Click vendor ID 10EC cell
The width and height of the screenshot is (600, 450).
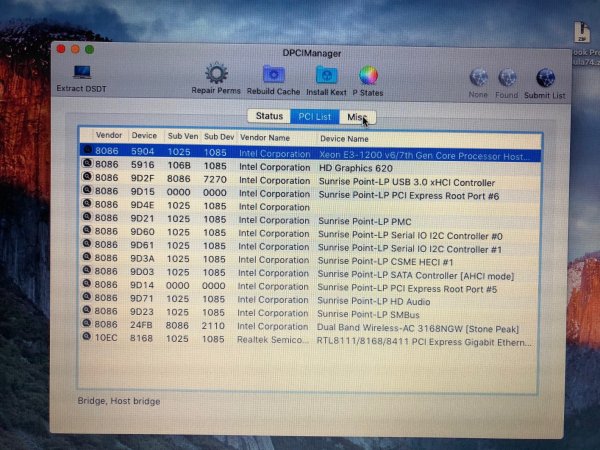(106, 338)
